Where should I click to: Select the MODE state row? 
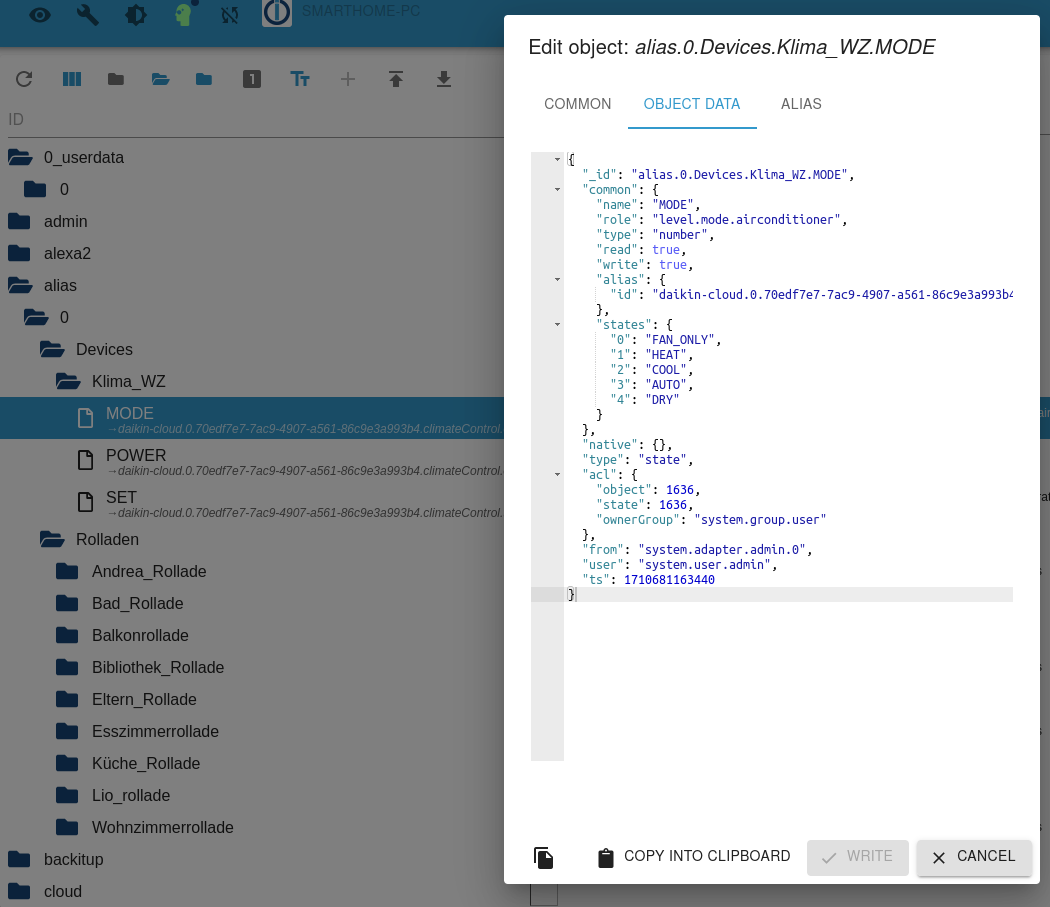click(252, 419)
